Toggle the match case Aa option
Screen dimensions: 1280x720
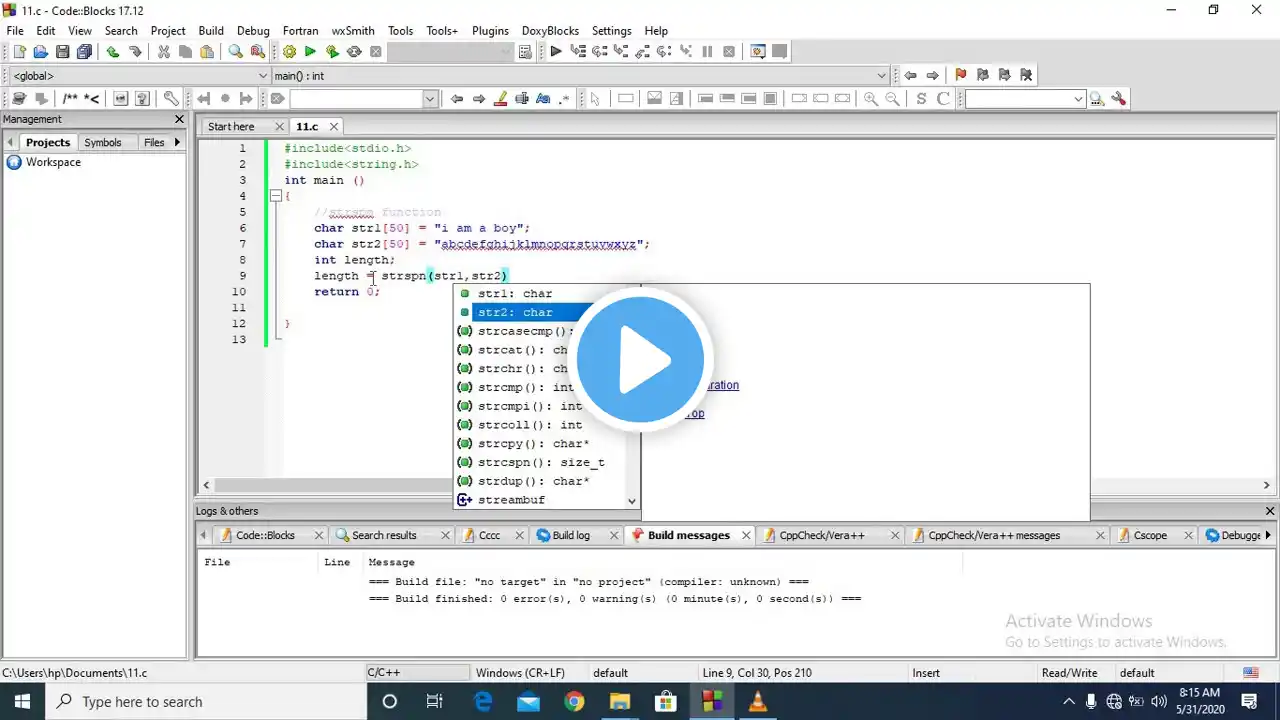coord(543,99)
